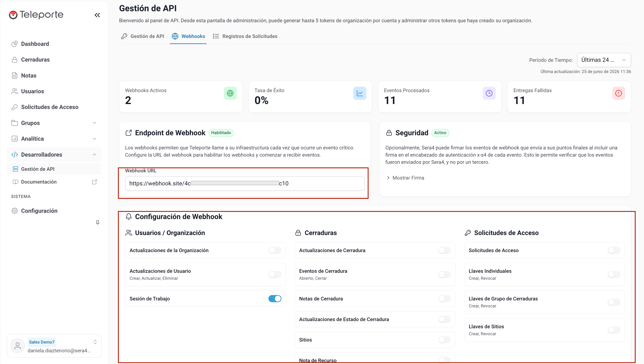The width and height of the screenshot is (644, 364).
Task: Click the Desarrolladores code icon
Action: pyautogui.click(x=14, y=154)
